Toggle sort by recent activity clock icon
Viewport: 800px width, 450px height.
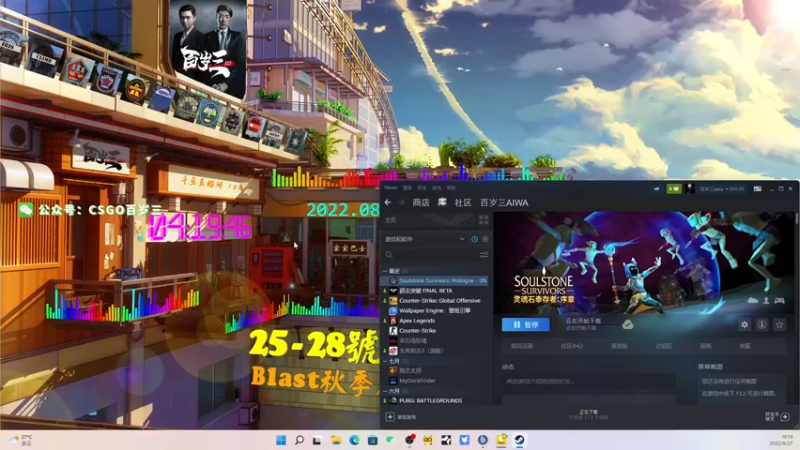[x=474, y=239]
